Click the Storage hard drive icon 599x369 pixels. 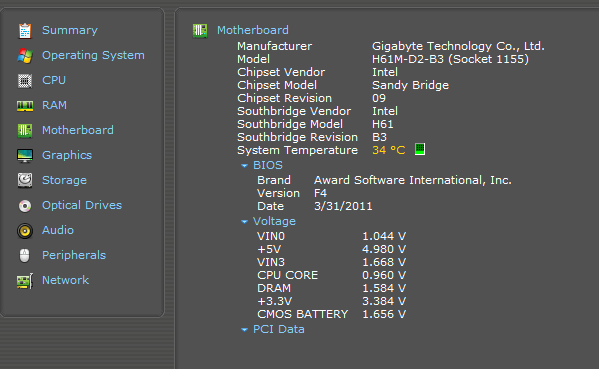25,180
